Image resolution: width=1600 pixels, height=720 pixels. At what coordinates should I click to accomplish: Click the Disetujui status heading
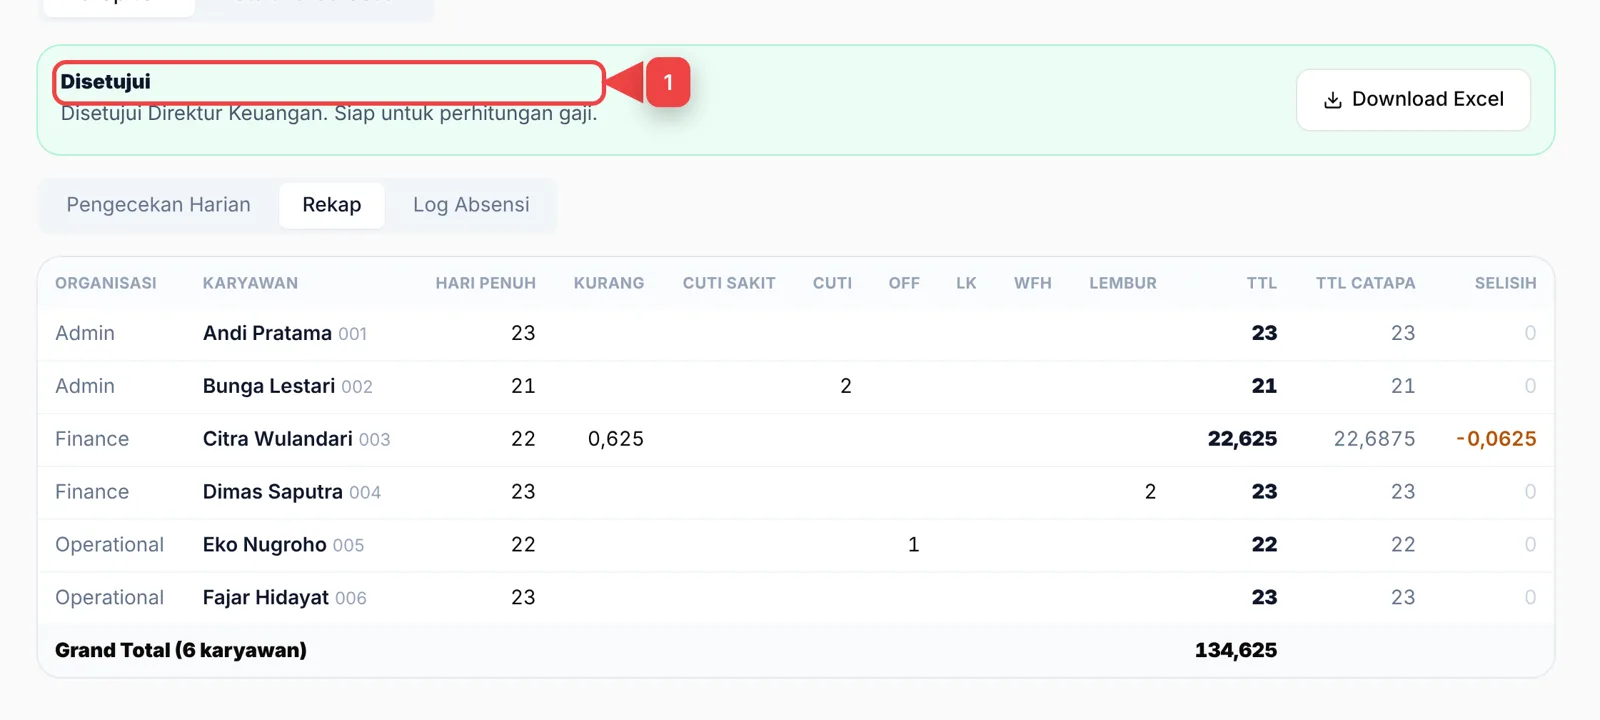click(x=105, y=82)
